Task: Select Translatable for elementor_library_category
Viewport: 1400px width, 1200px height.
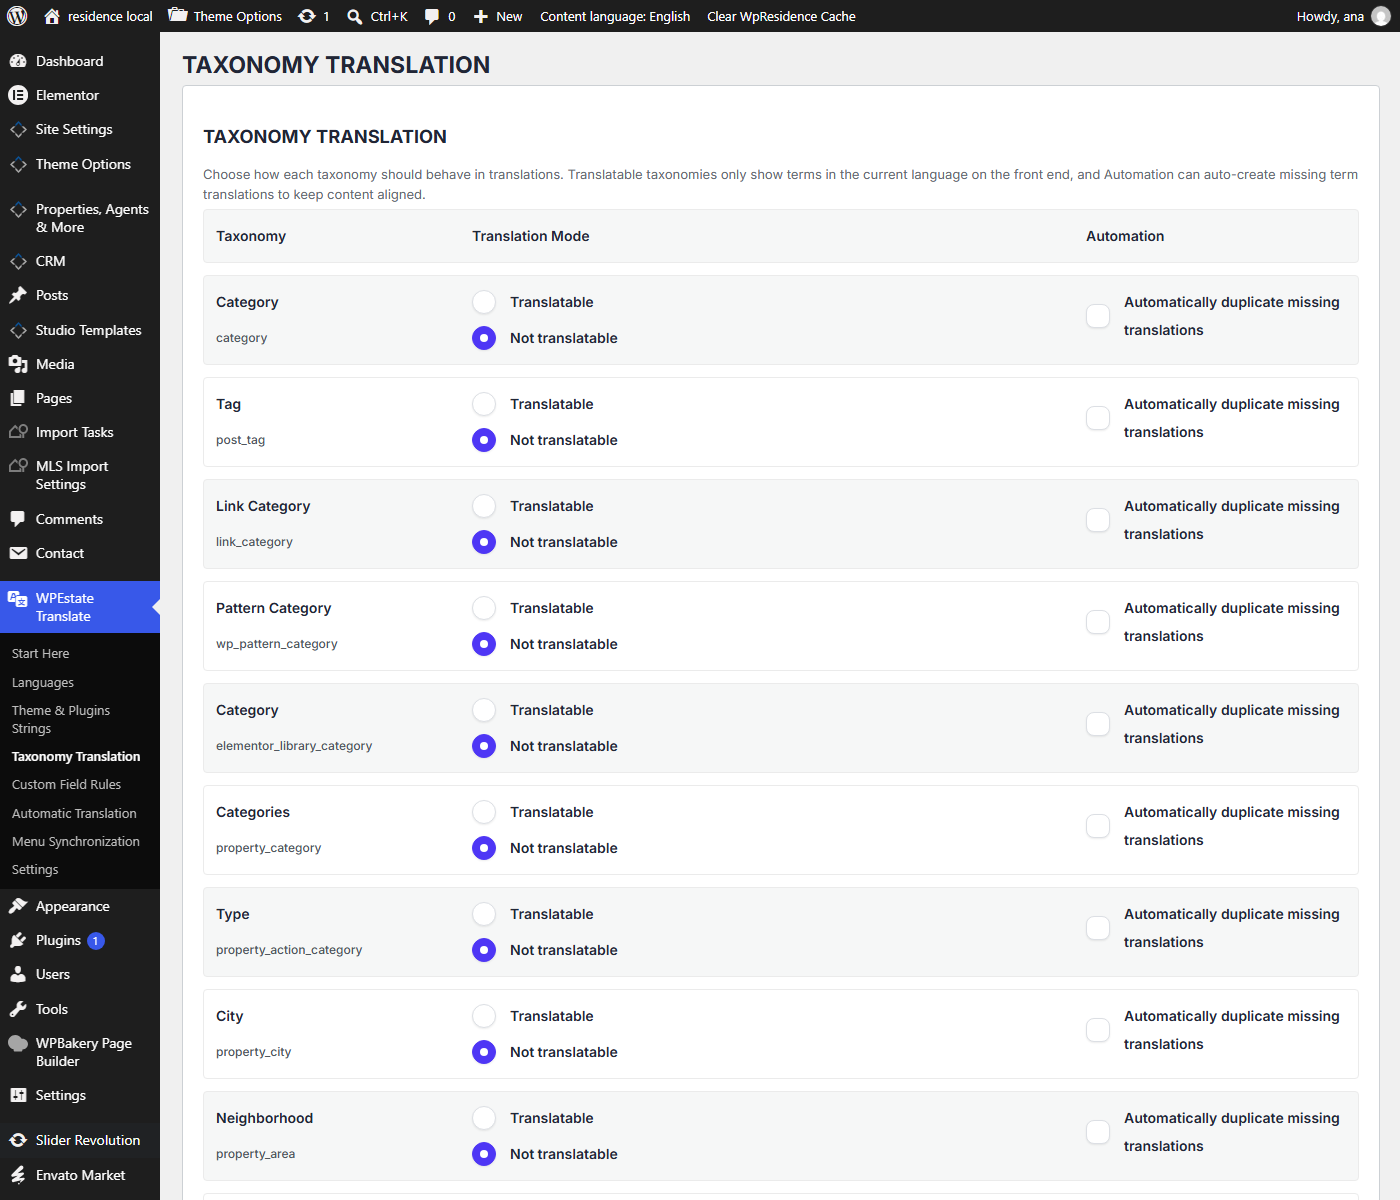Action: [x=484, y=710]
